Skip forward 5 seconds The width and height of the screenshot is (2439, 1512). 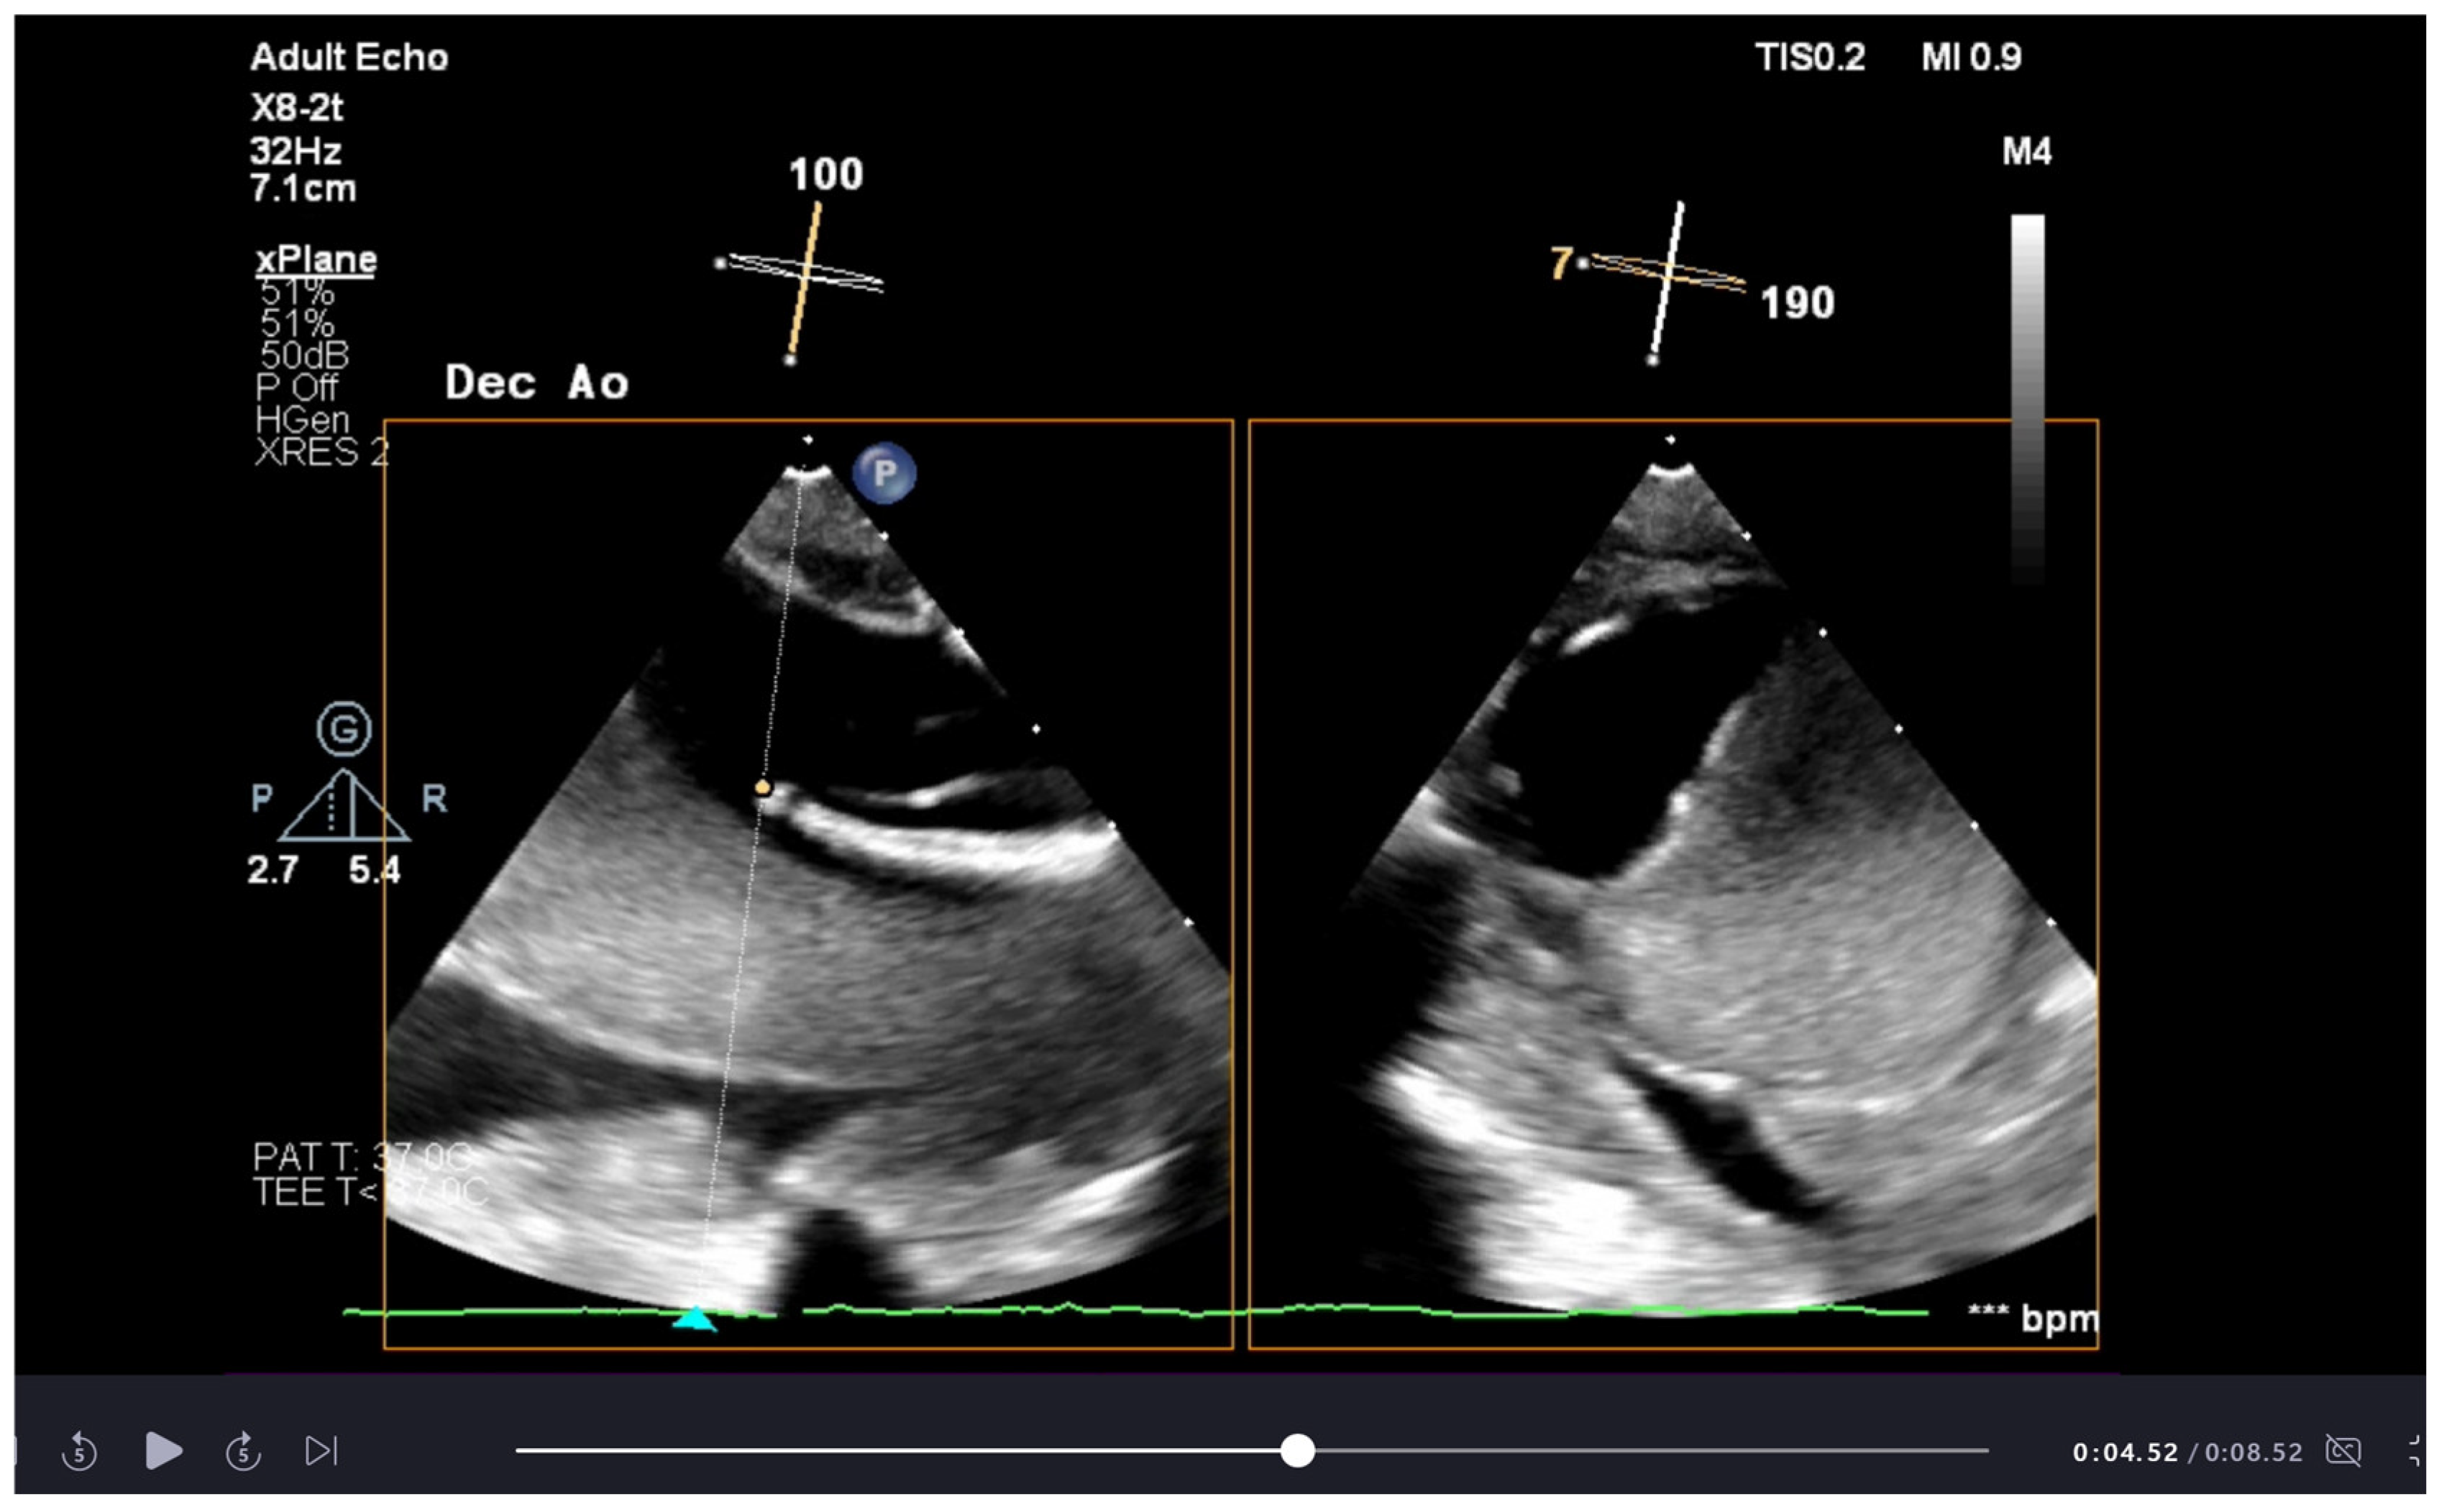click(x=243, y=1451)
